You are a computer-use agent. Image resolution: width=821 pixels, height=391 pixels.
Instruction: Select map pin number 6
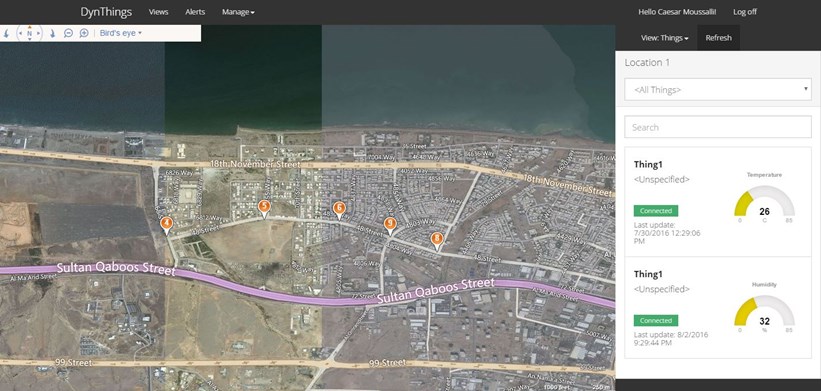[339, 210]
